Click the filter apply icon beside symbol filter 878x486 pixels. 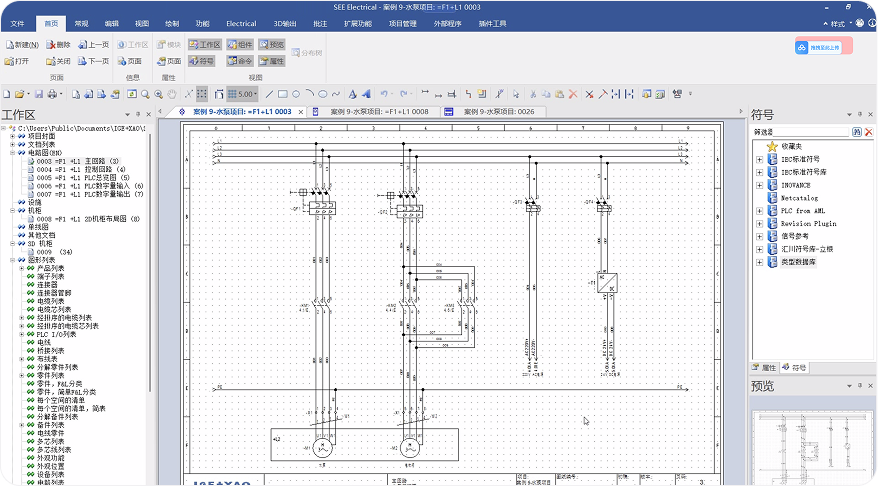pyautogui.click(x=857, y=132)
